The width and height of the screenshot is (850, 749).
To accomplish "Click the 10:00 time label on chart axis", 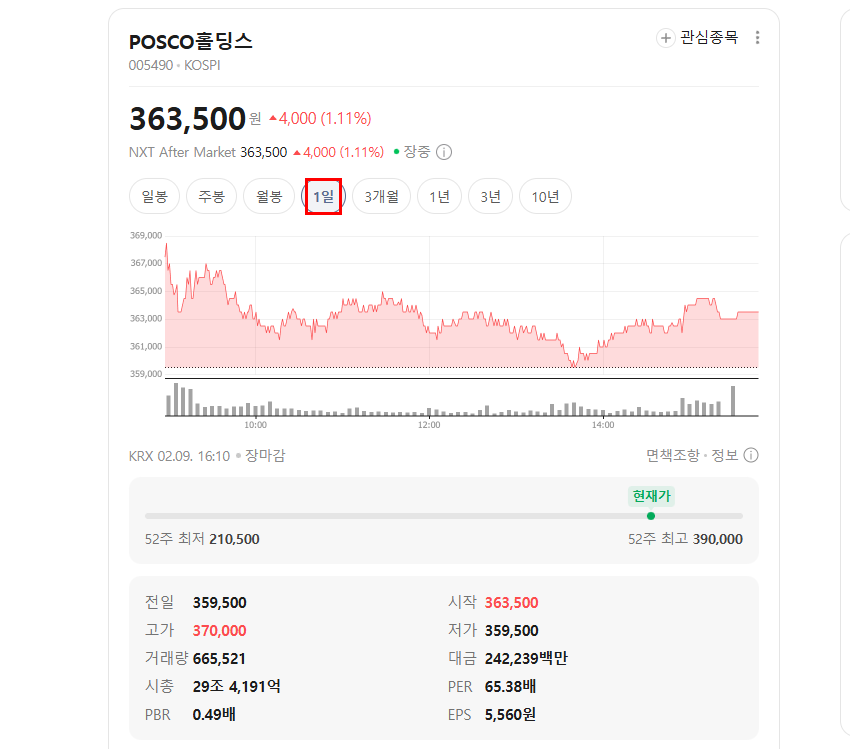I will (x=255, y=425).
